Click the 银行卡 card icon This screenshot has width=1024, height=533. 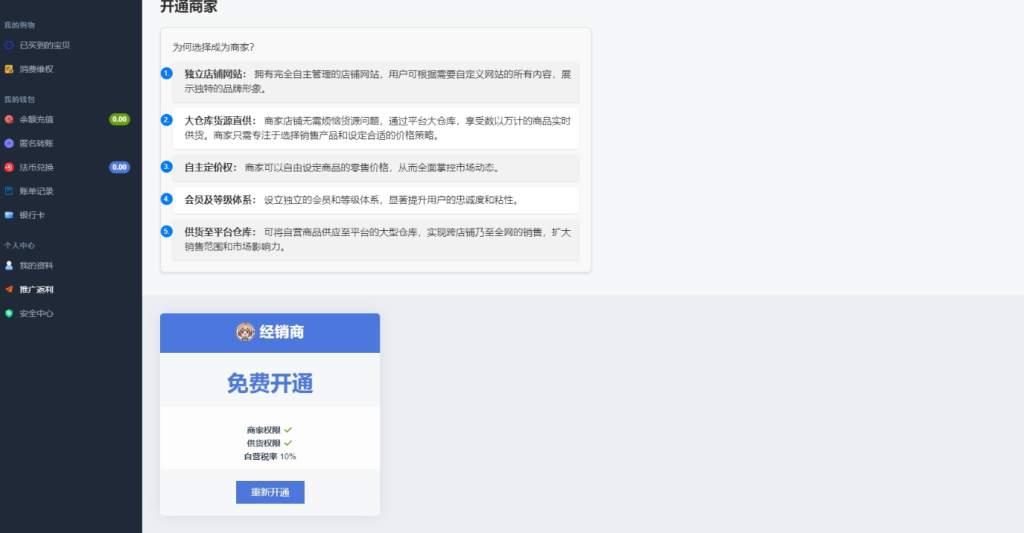(9, 215)
